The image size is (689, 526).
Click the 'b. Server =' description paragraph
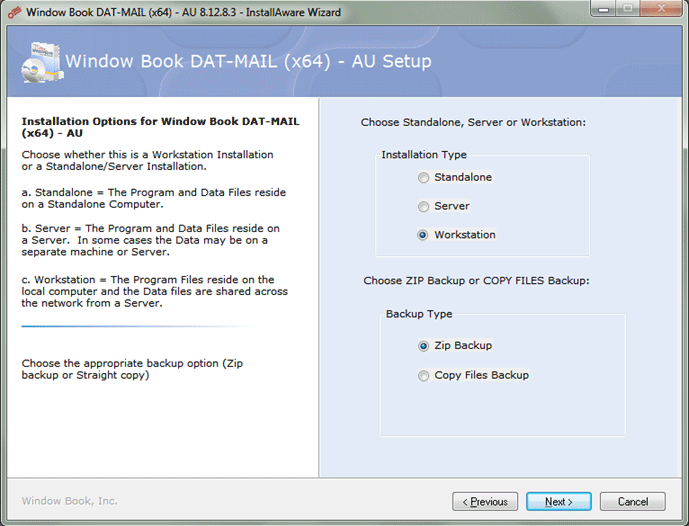[151, 240]
